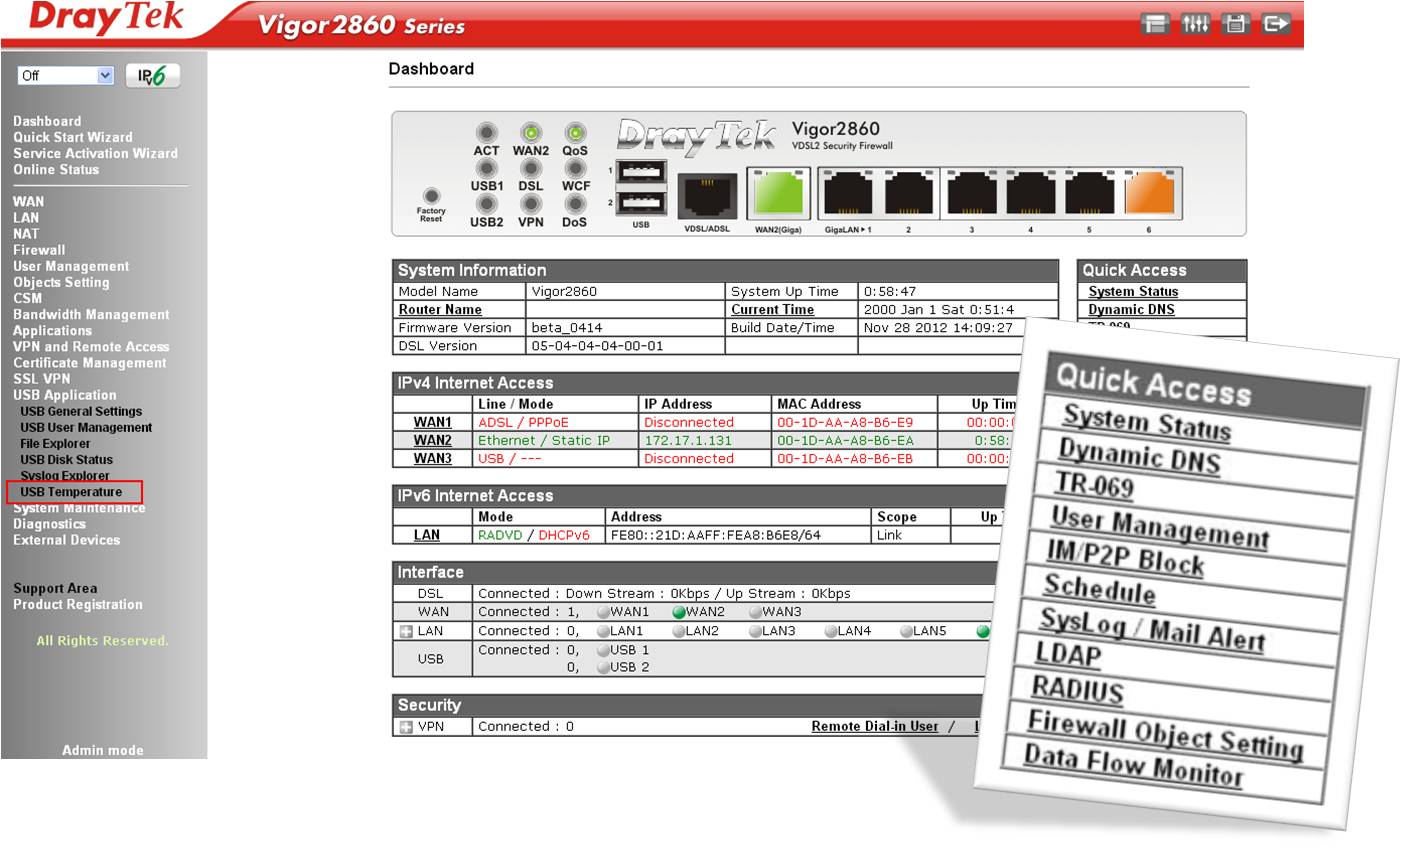Screen dimensions: 1402x847
Task: Click the logout arrow icon in header
Action: (1276, 24)
